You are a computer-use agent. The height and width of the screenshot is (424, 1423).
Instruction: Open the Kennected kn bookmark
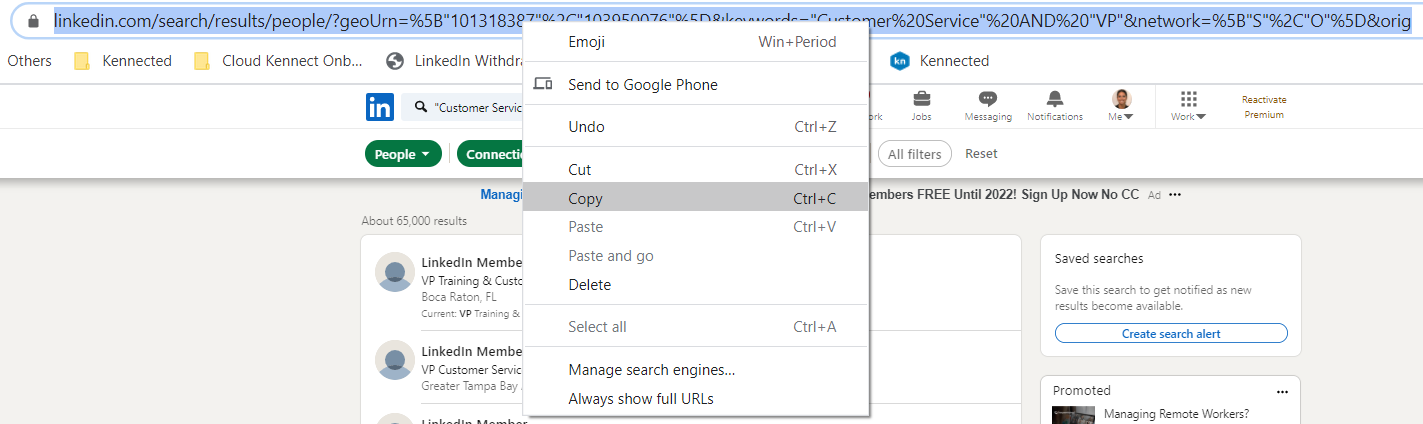[939, 61]
